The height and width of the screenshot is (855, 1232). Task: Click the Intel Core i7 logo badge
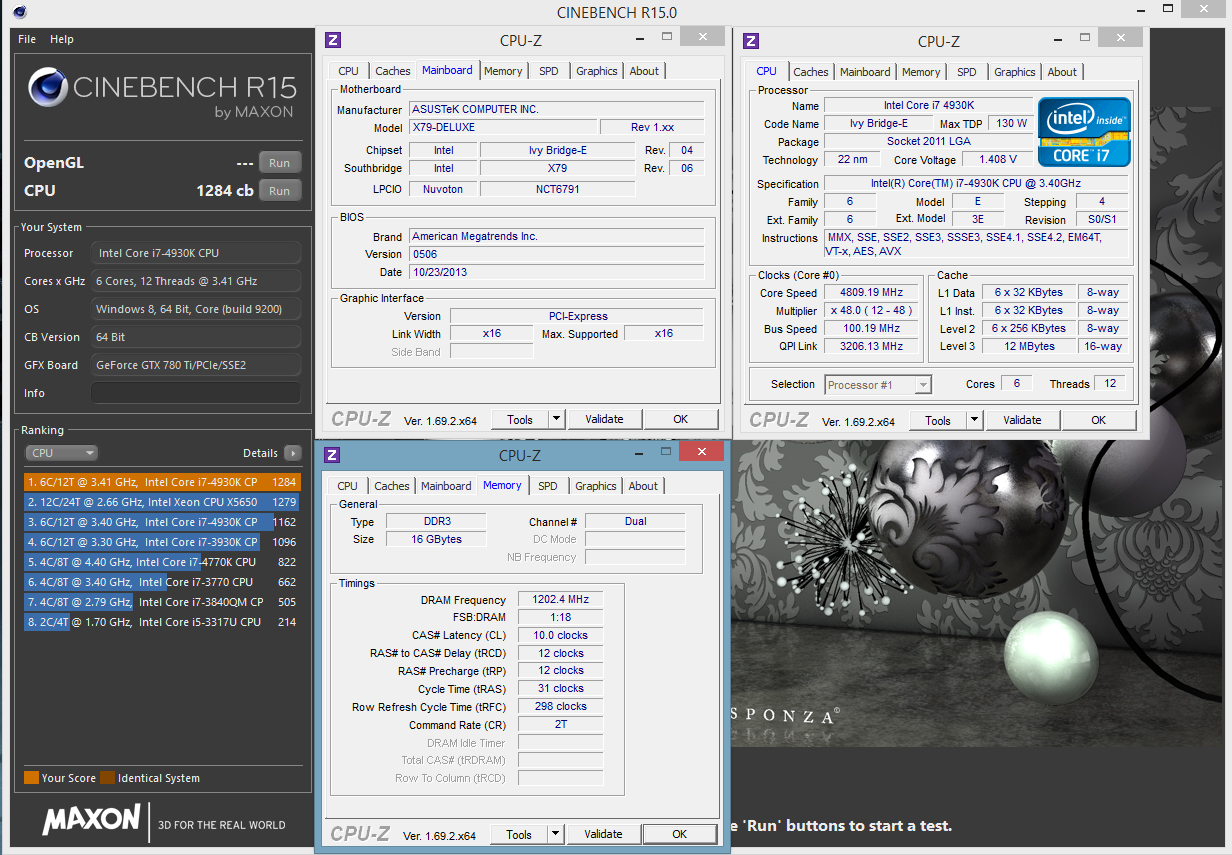[x=1085, y=131]
